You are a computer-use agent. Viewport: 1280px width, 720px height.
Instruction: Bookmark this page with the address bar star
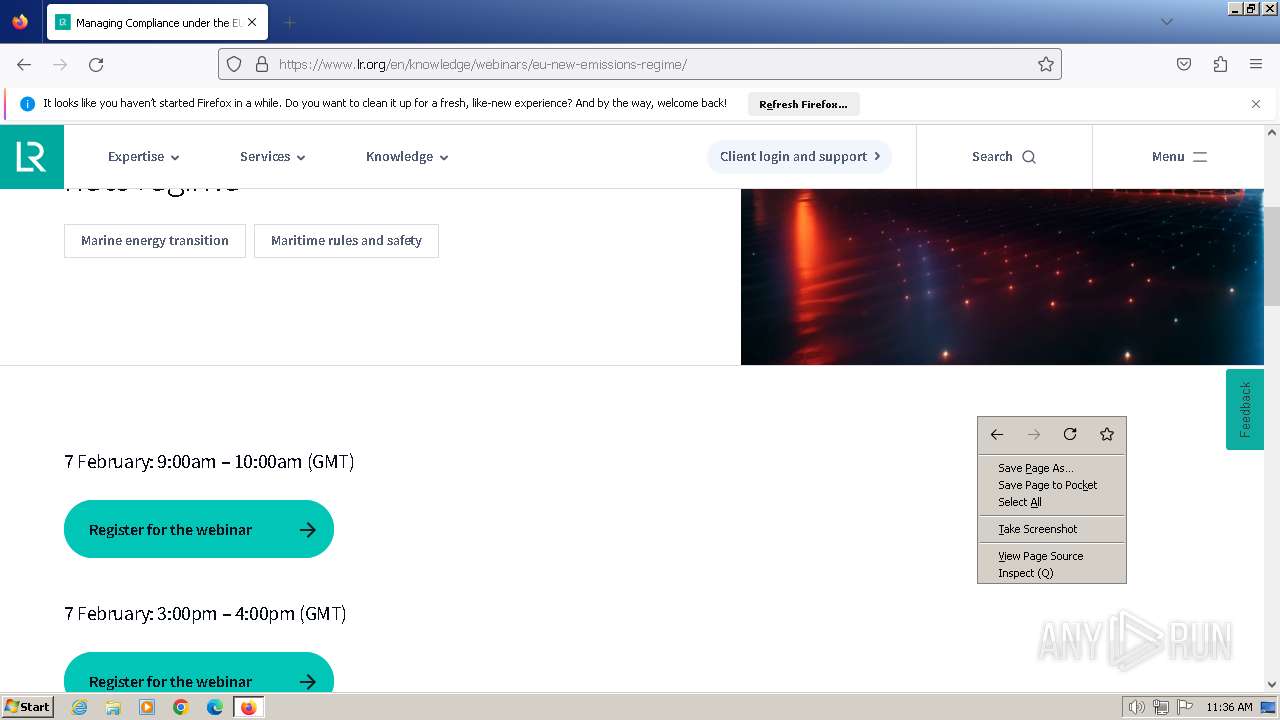click(1046, 64)
